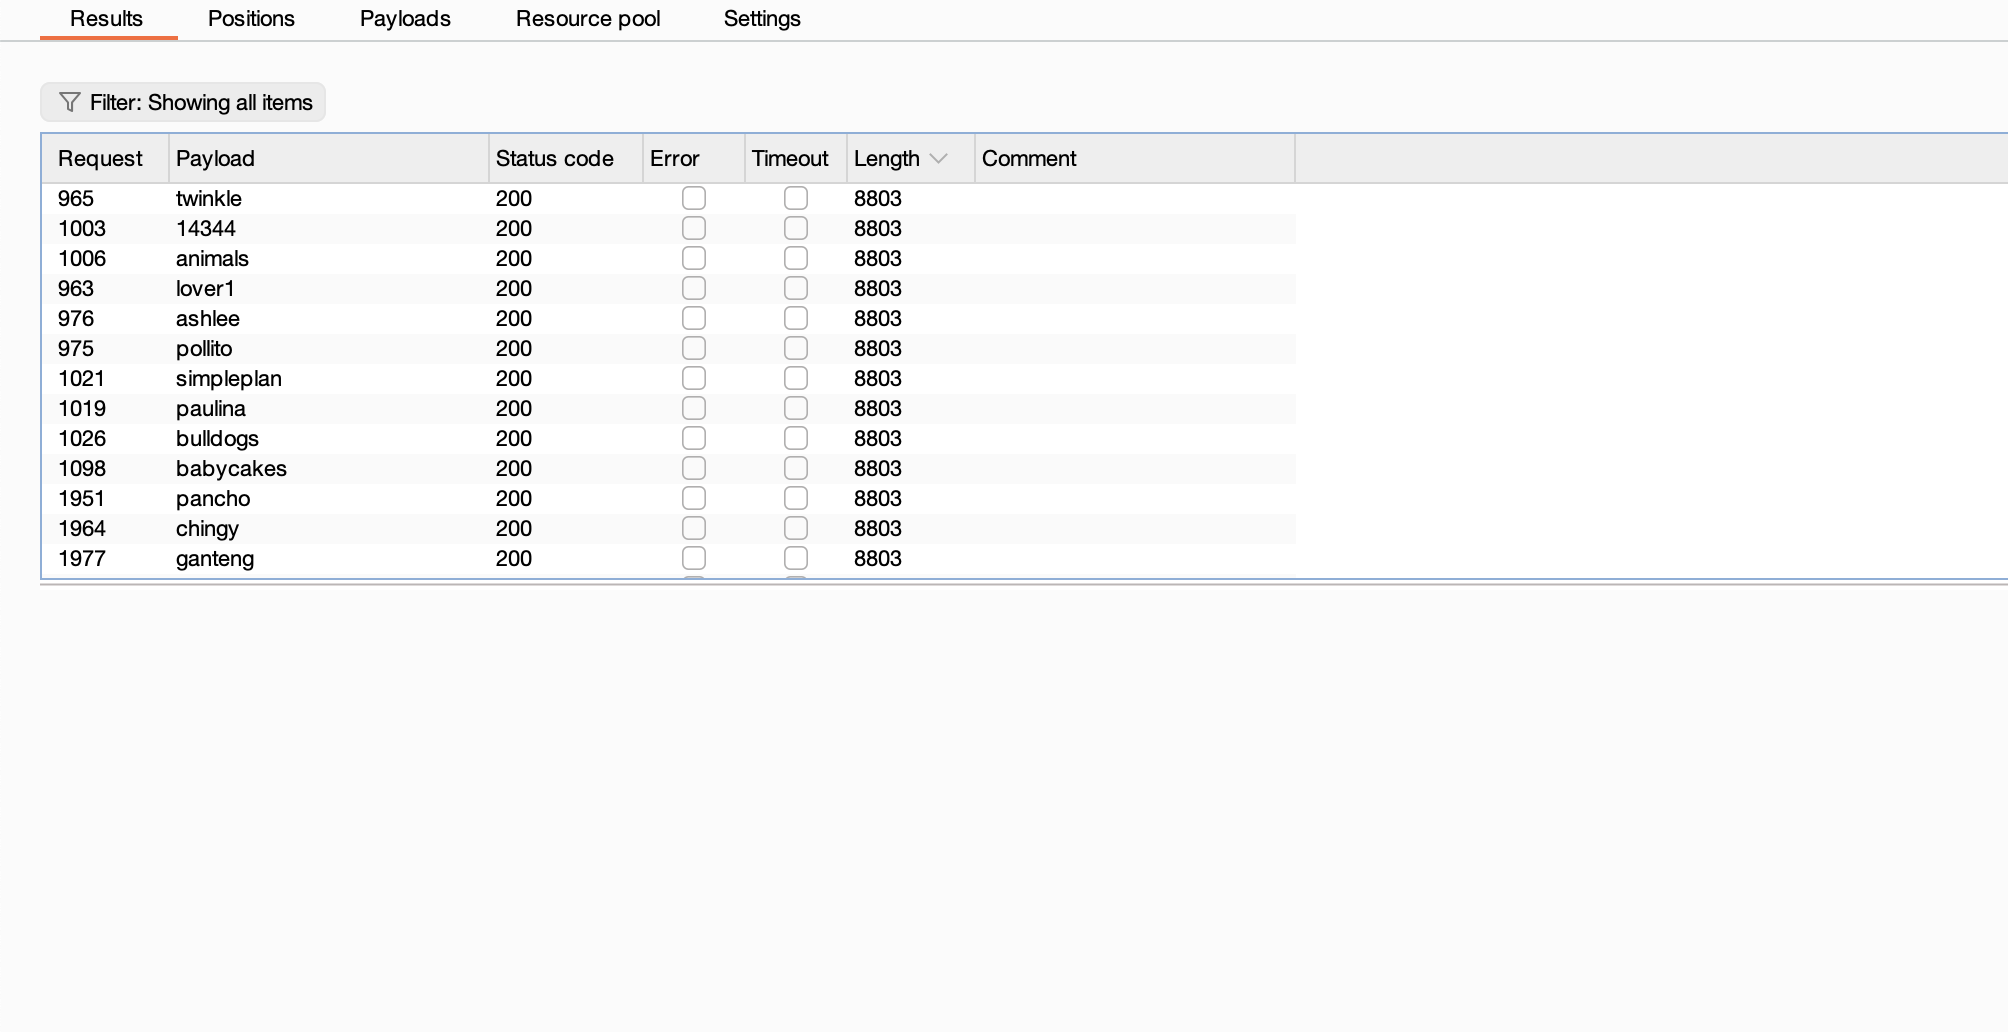The height and width of the screenshot is (1032, 2008).
Task: Click the Filter: Showing all items bar
Action: [183, 102]
